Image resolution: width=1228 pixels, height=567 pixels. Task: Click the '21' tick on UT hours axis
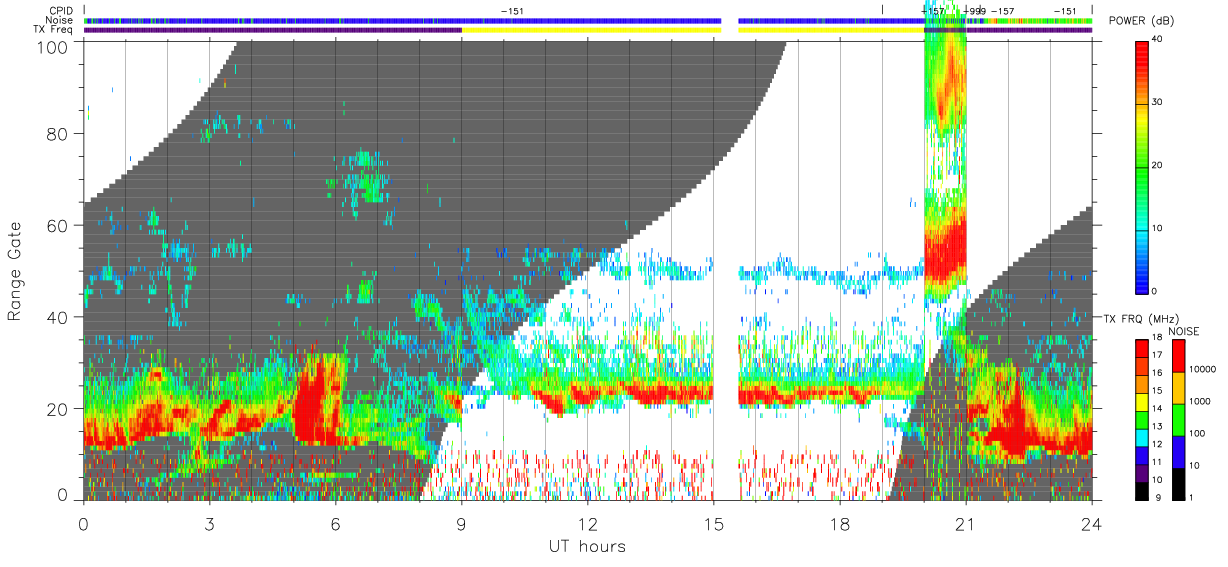click(x=965, y=524)
